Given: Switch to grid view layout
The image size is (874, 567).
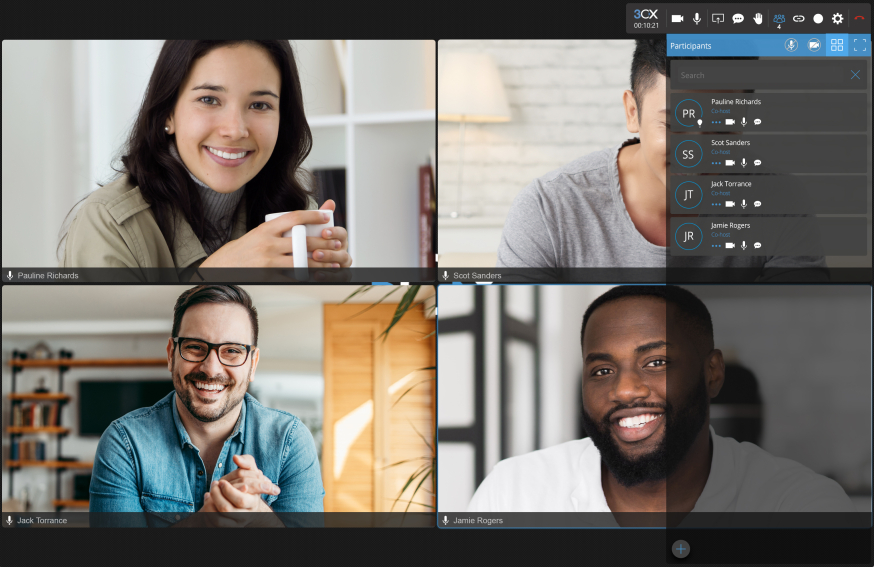Looking at the screenshot, I should point(837,45).
